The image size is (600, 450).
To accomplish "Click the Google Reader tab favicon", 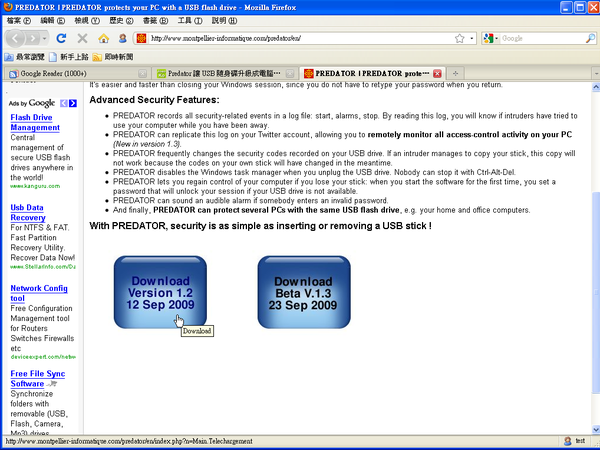I will click(x=13, y=73).
